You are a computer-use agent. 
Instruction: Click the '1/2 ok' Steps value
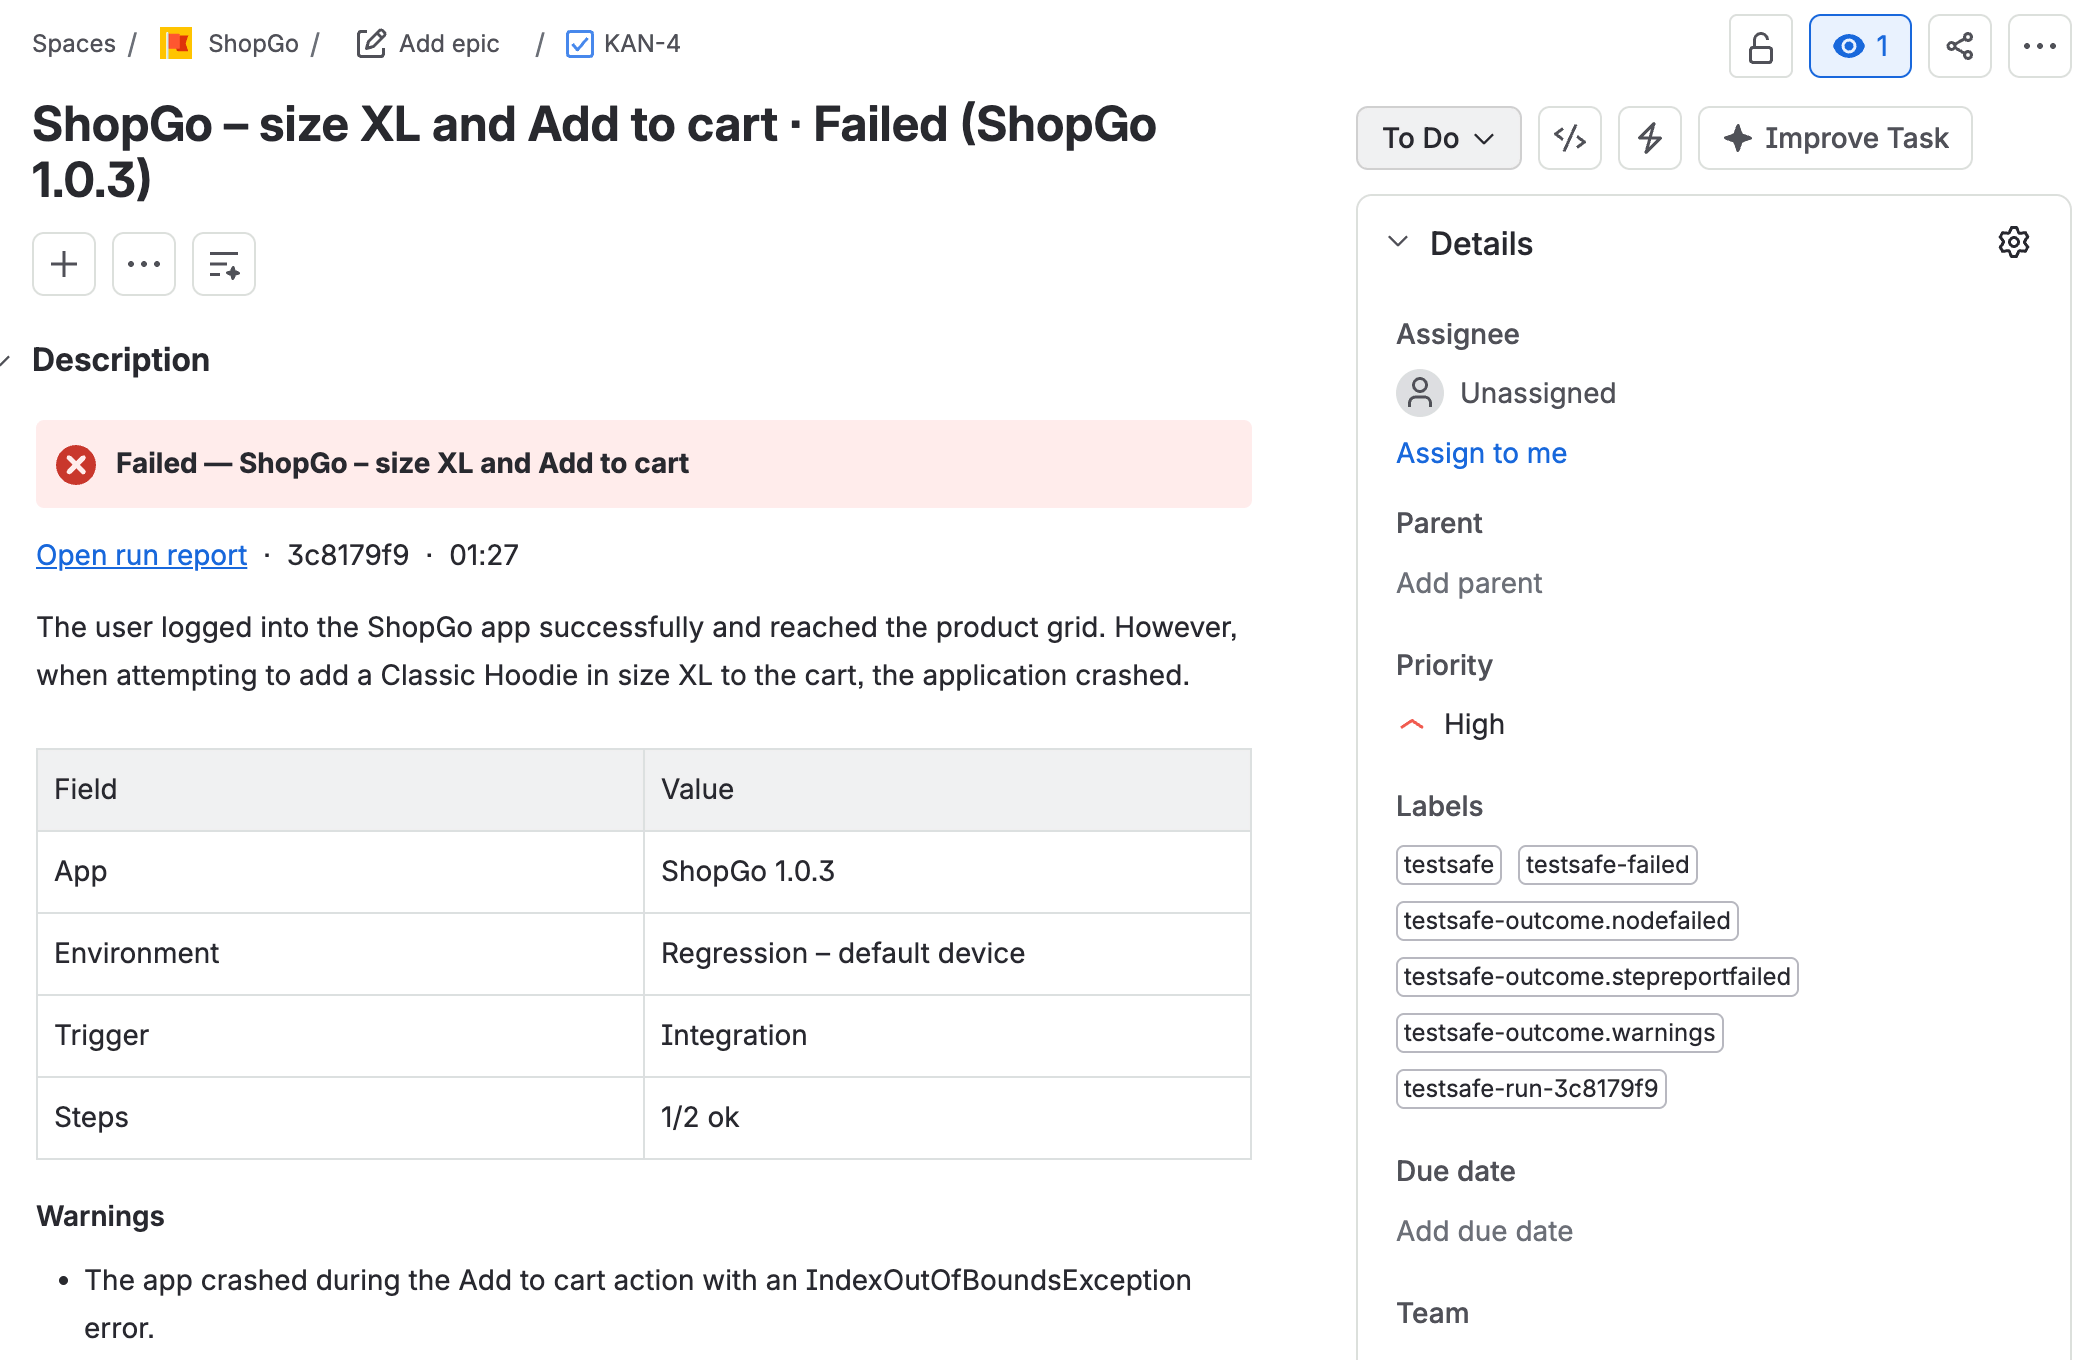700,1118
